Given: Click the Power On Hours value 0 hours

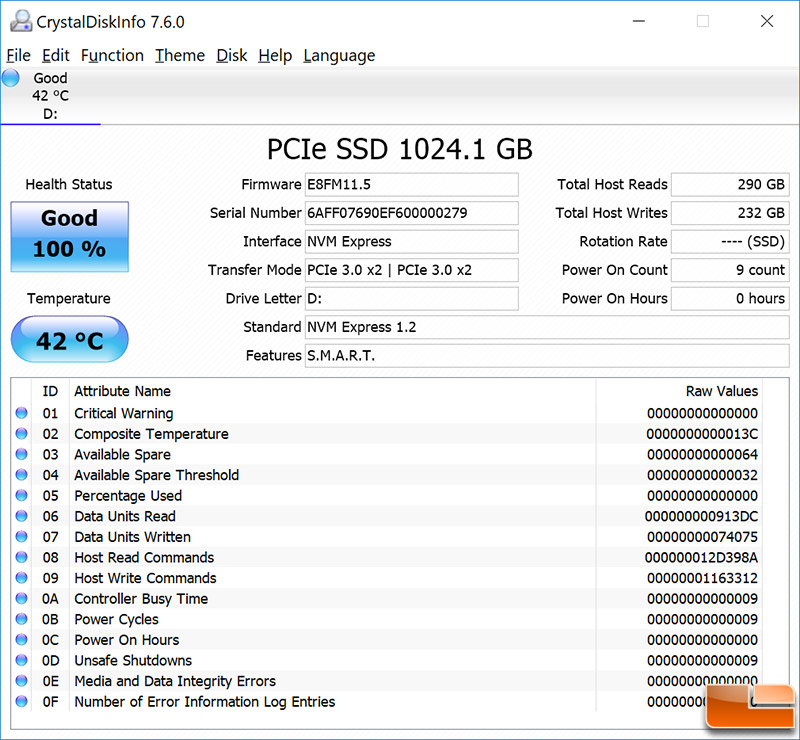Looking at the screenshot, I should coord(730,299).
